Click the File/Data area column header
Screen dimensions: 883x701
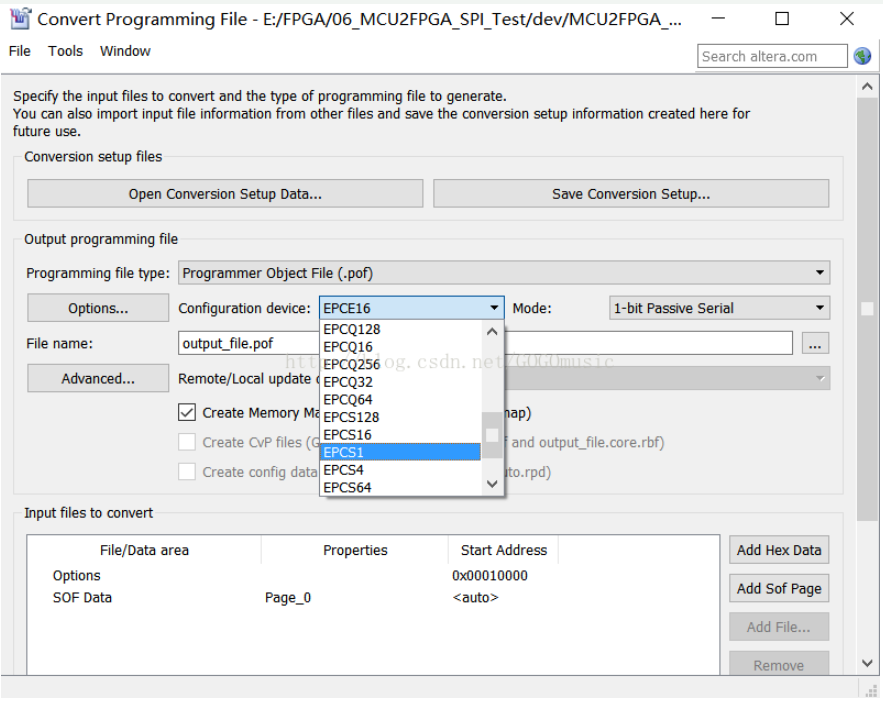coord(144,550)
